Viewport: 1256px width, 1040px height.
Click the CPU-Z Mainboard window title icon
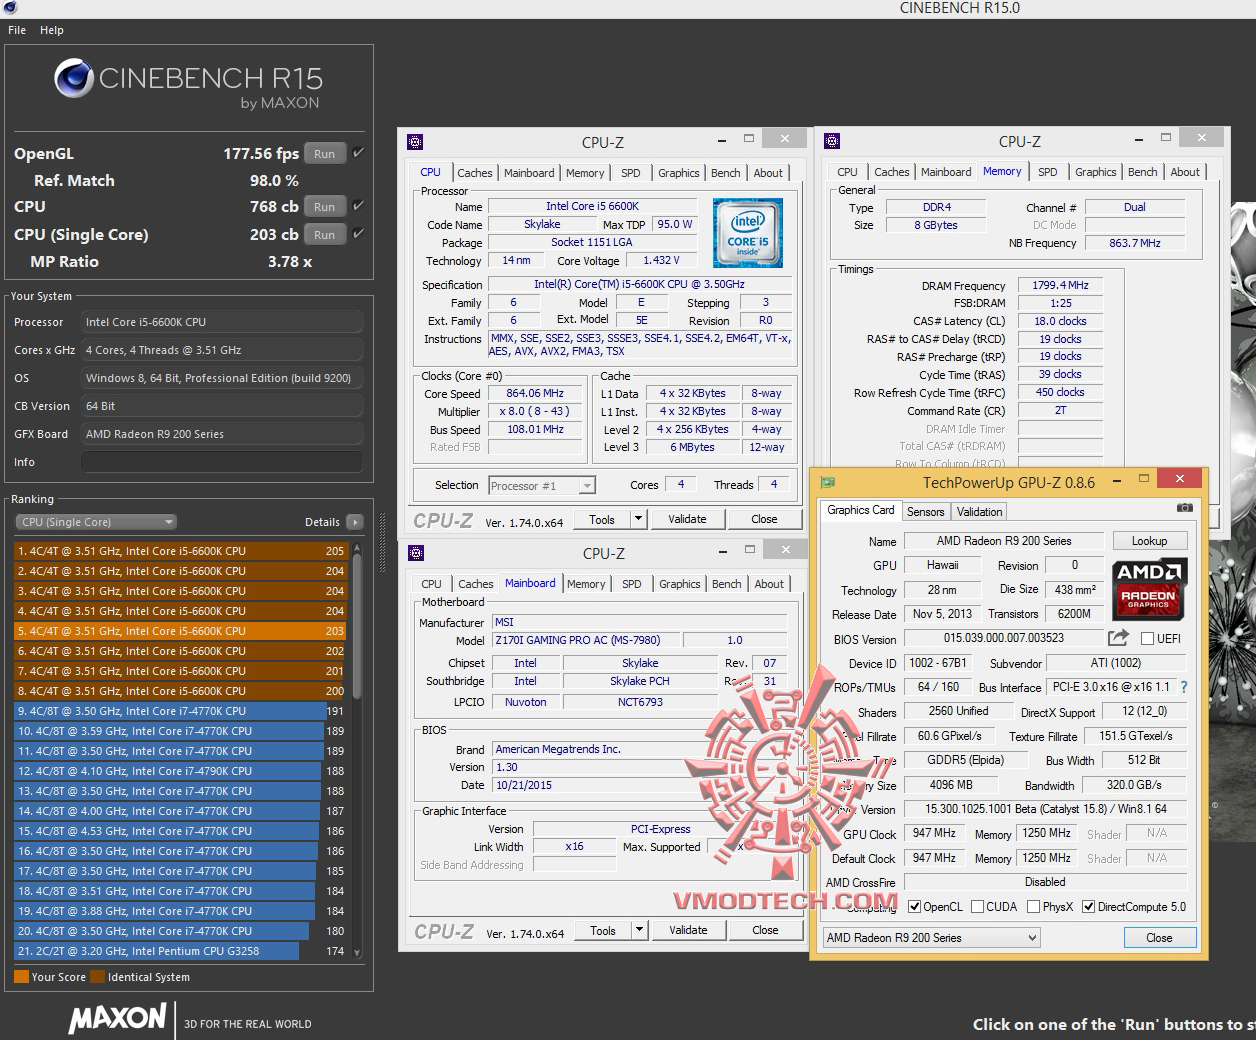[415, 553]
